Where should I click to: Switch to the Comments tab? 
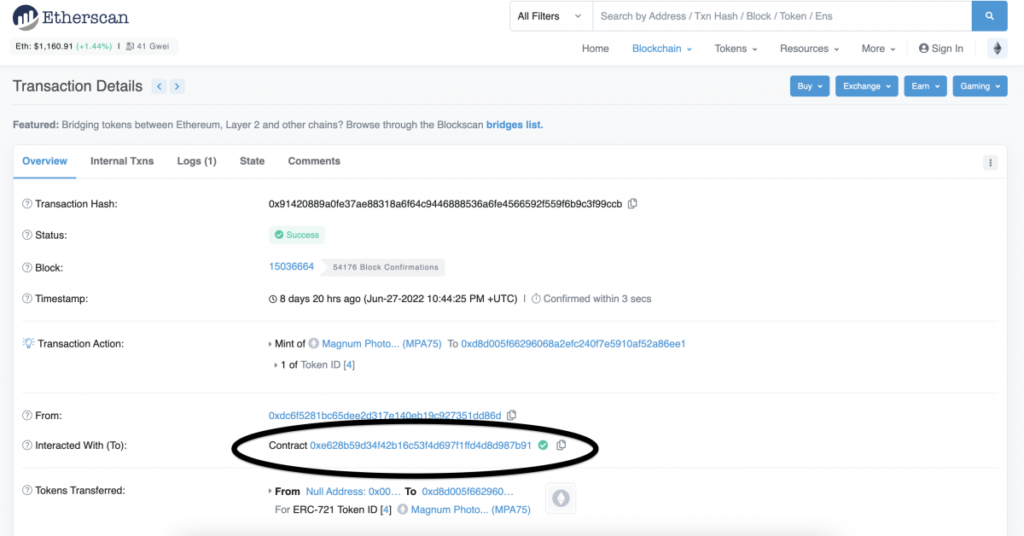314,161
